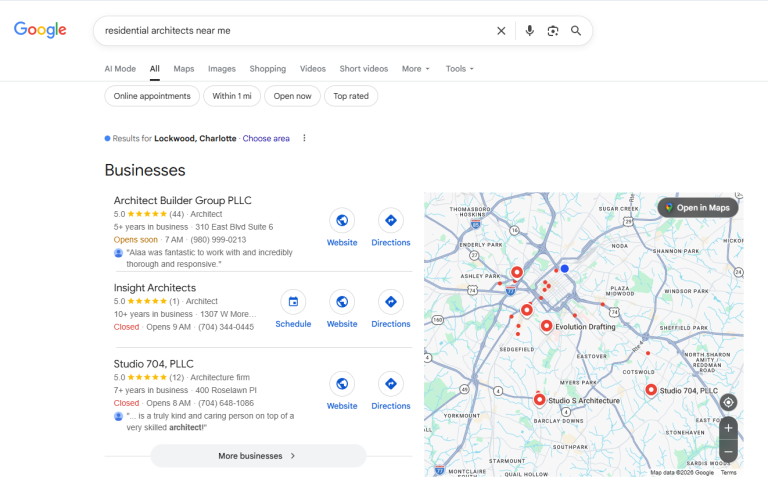Select the Studio 704, PLLC map pin
This screenshot has height=482, width=768.
click(x=651, y=390)
